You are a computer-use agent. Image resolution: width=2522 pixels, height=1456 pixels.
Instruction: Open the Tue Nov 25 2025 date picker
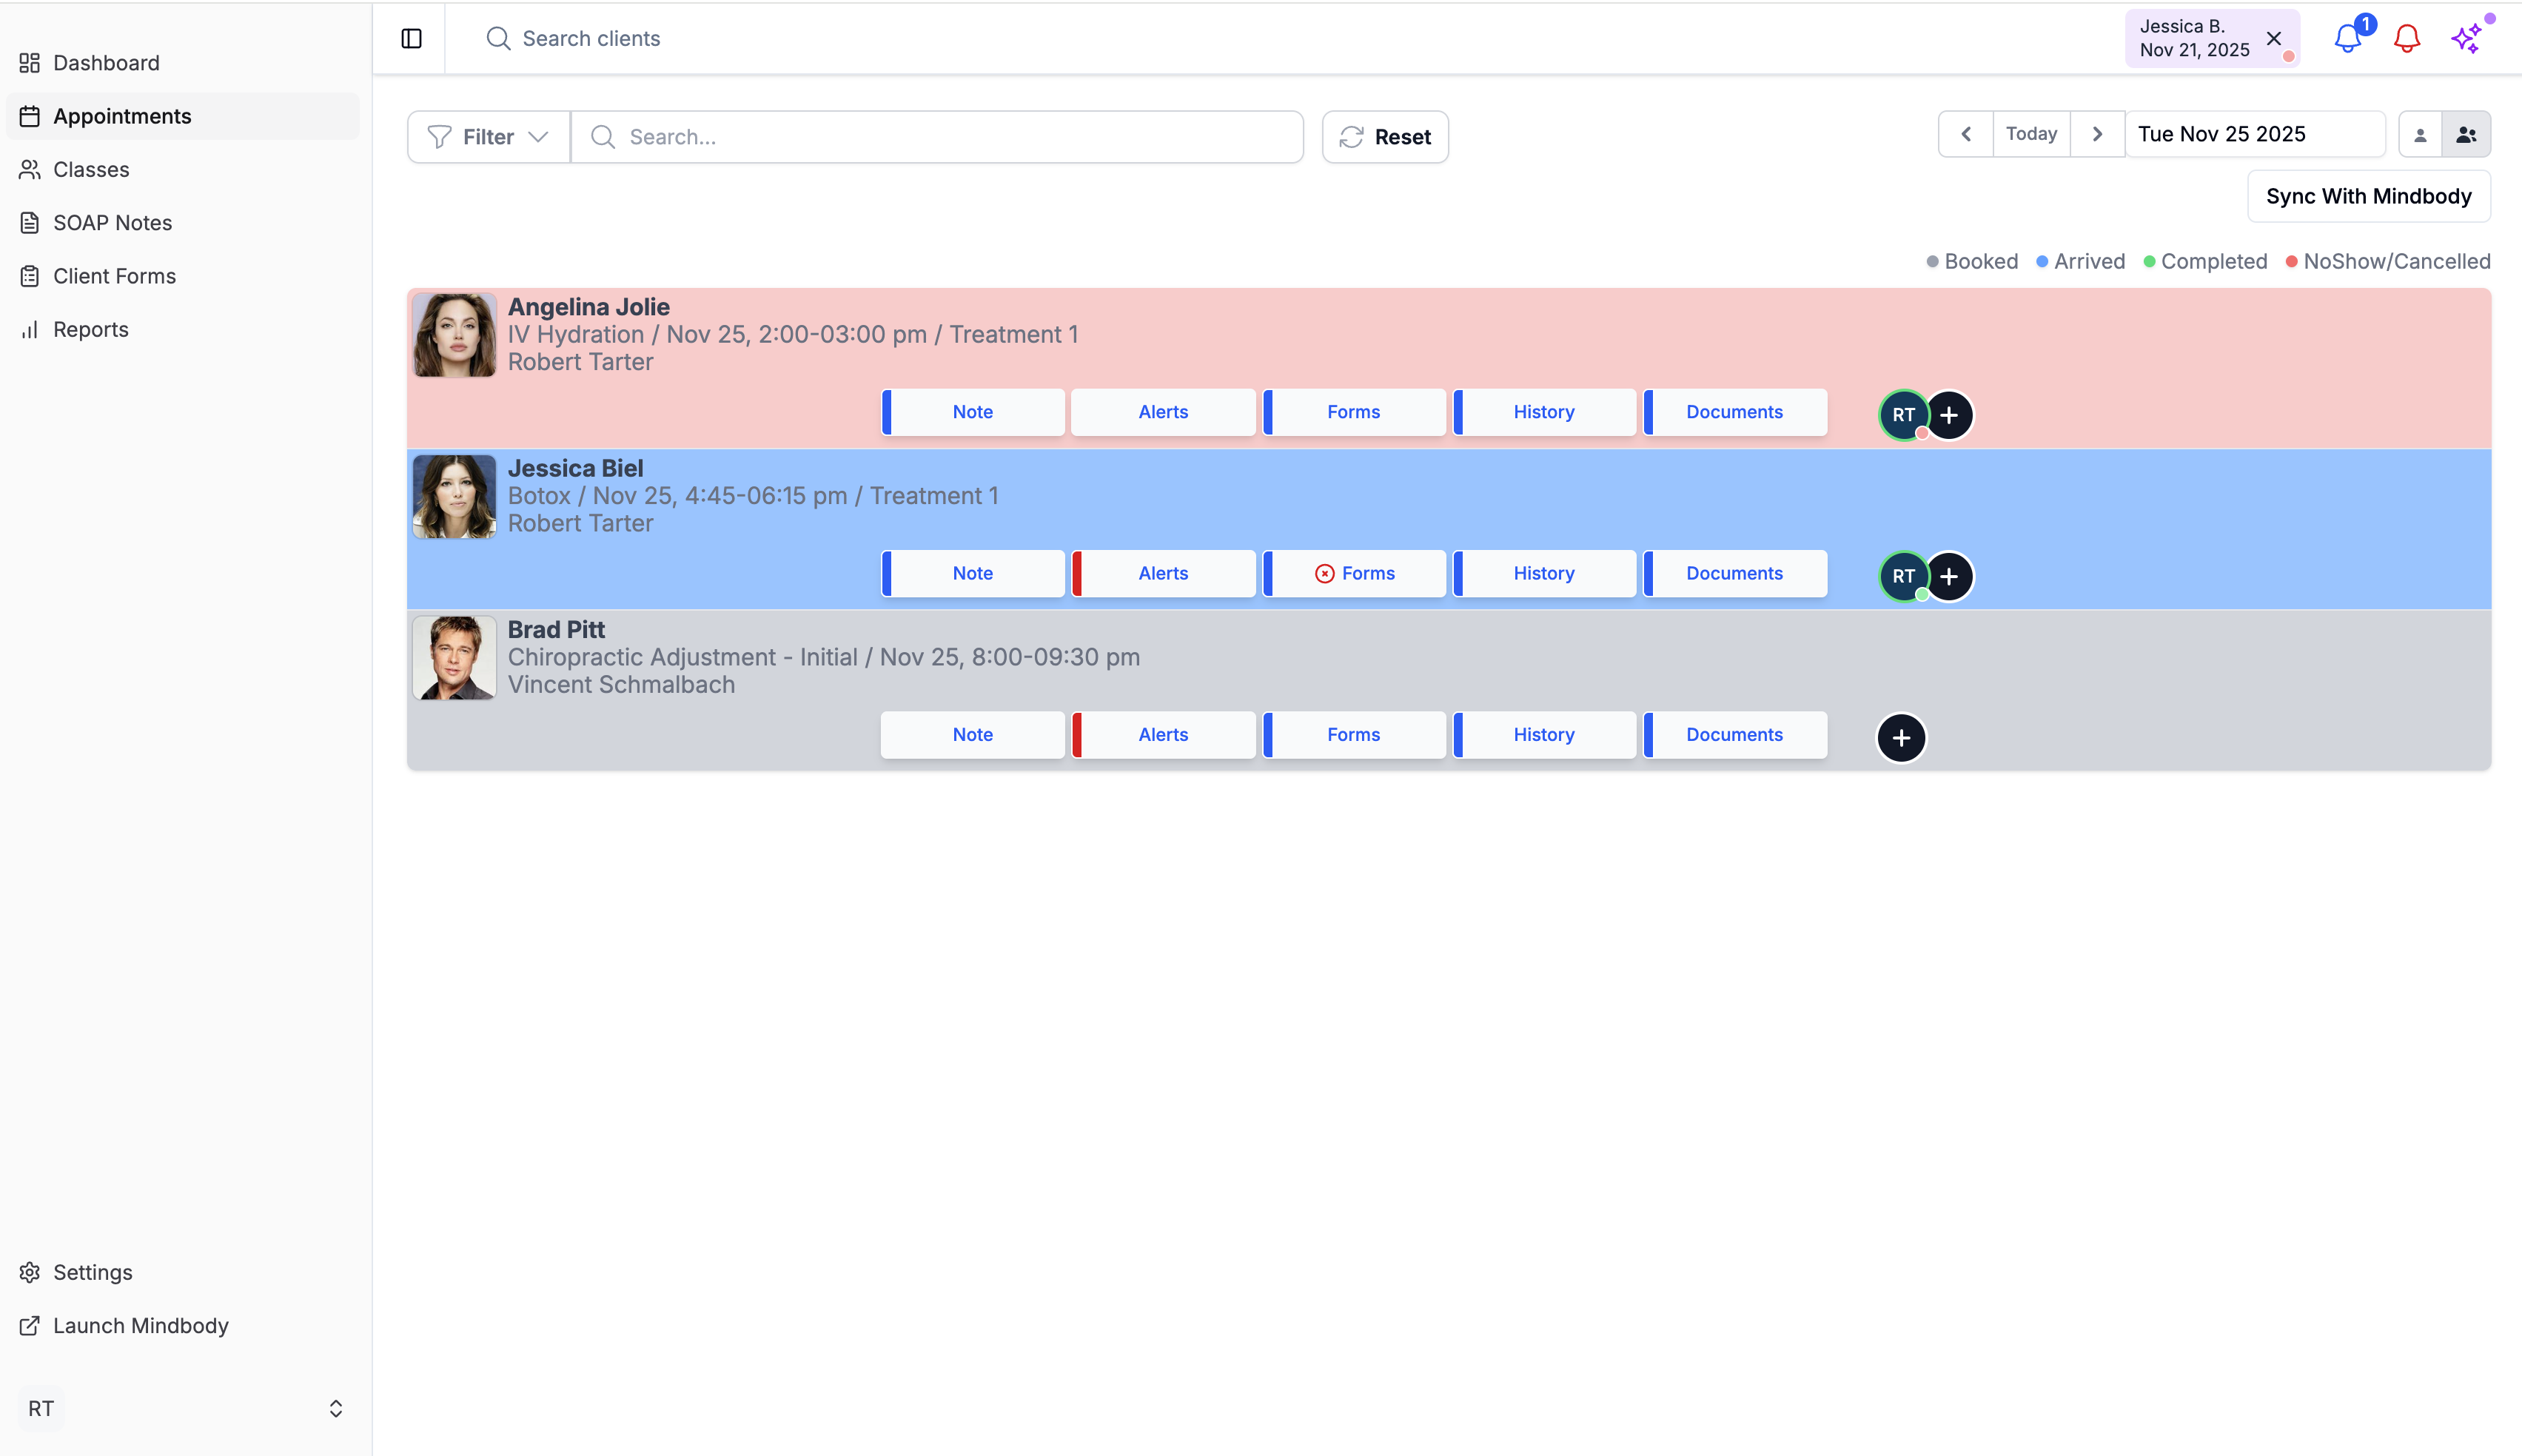2254,134
